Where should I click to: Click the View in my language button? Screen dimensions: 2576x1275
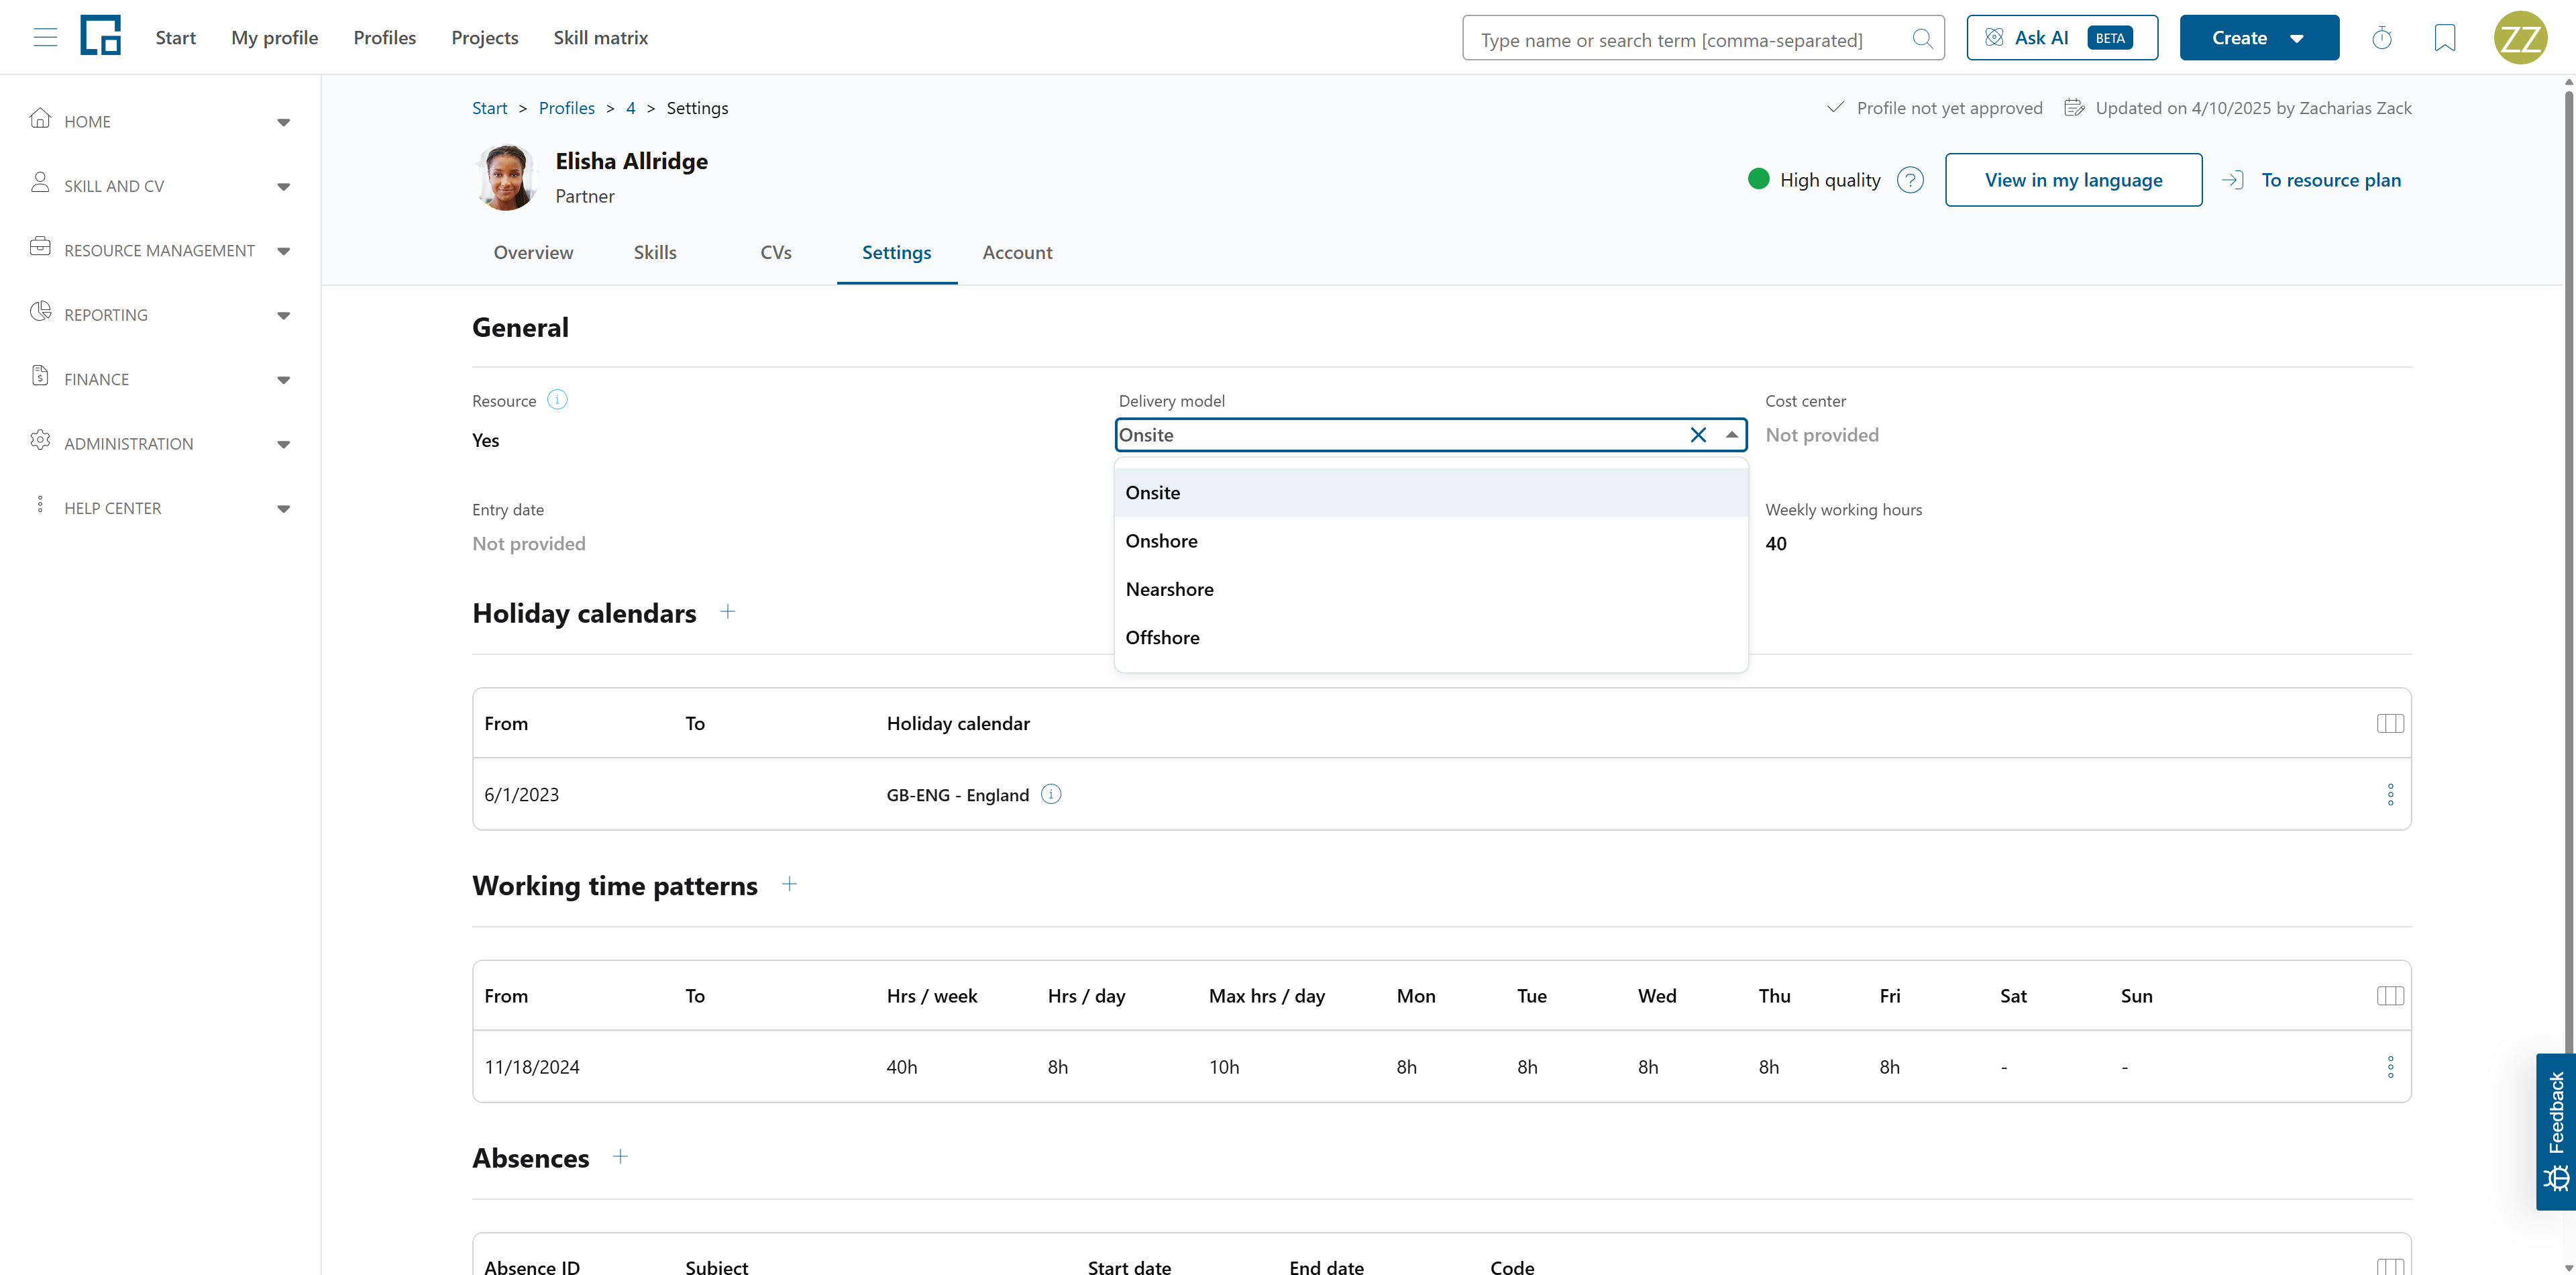2073,180
